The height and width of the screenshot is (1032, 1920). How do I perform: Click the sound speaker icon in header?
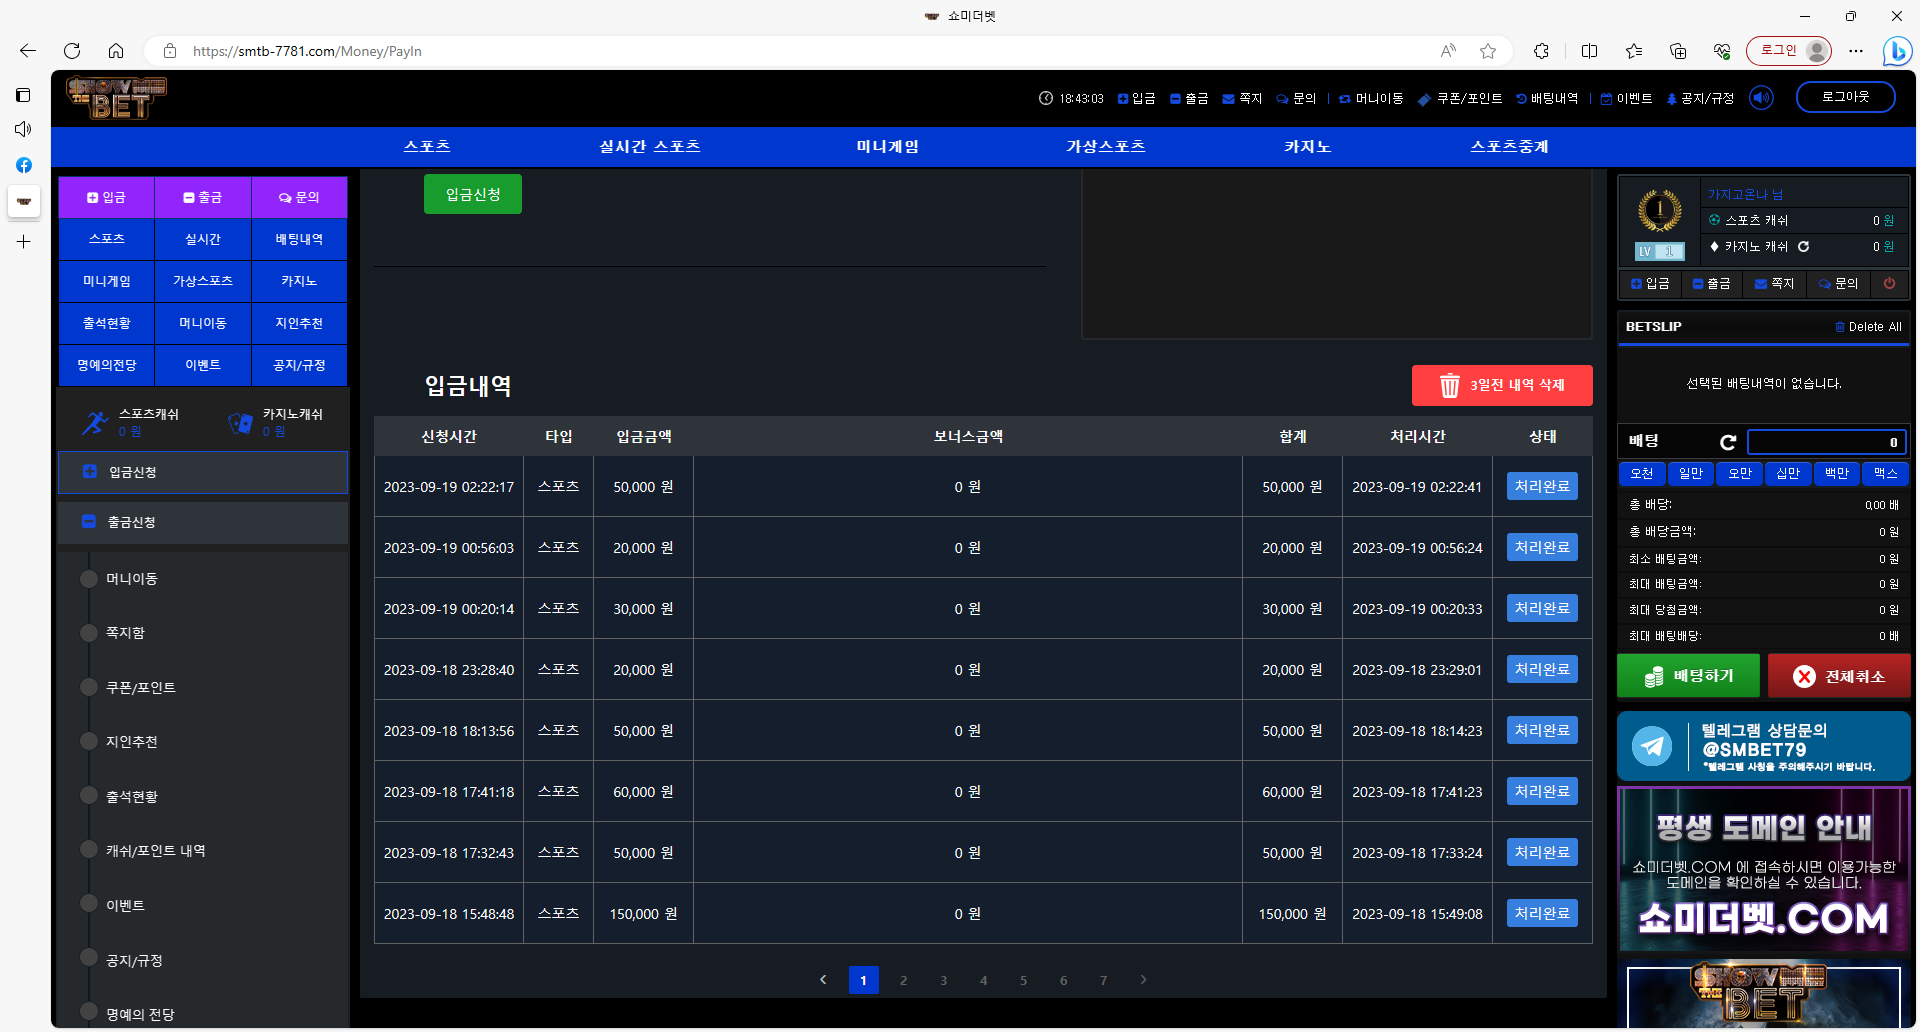click(1761, 98)
